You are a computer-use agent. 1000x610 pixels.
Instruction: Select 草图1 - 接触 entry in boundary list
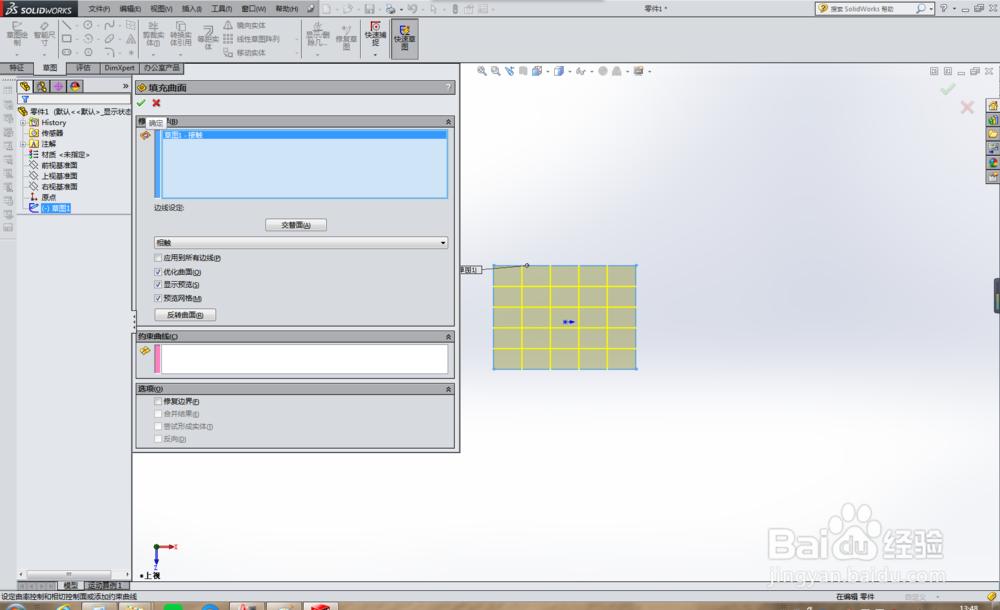coord(304,135)
